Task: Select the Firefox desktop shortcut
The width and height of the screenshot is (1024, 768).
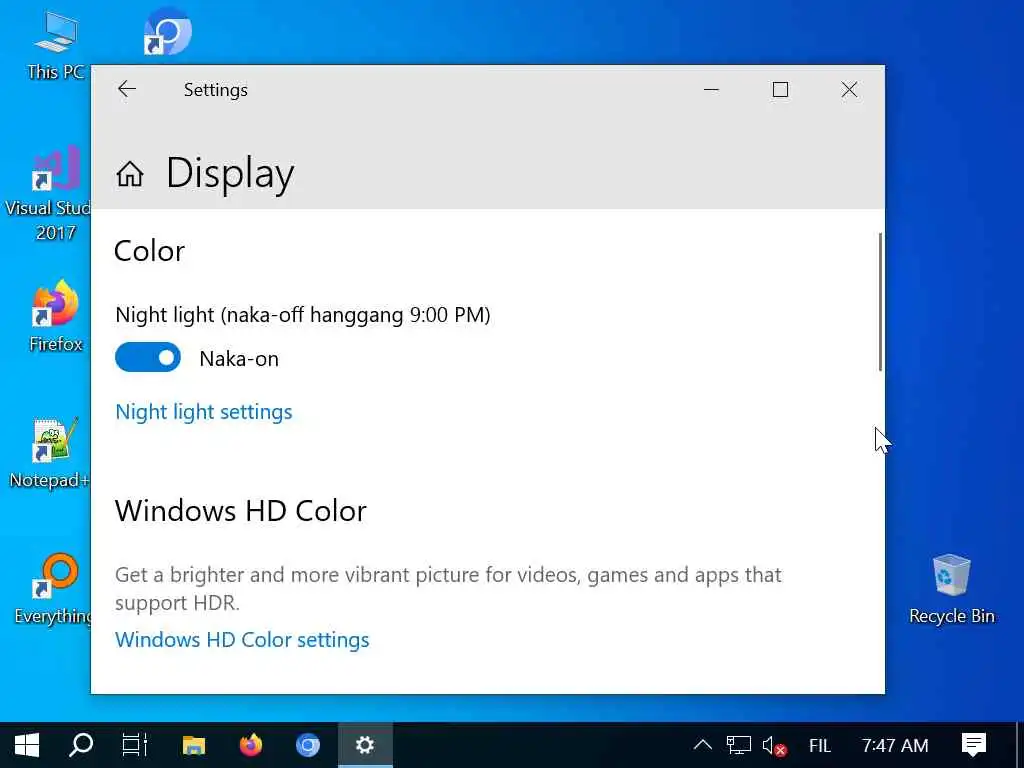Action: click(56, 317)
